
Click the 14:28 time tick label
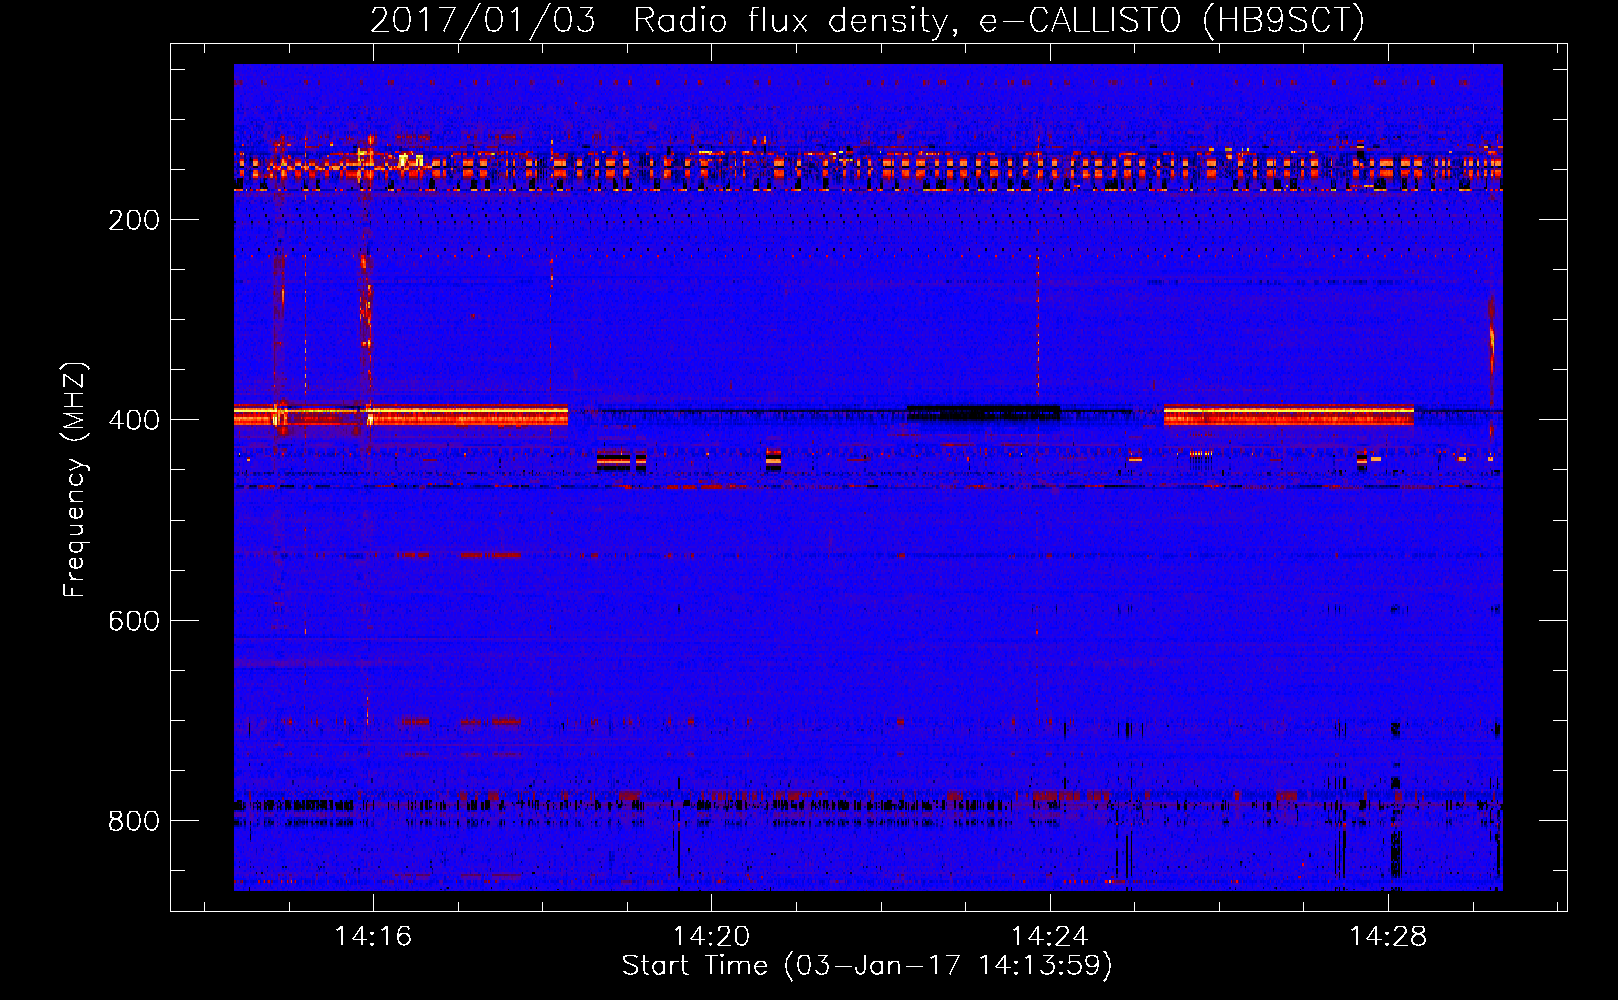point(1388,937)
